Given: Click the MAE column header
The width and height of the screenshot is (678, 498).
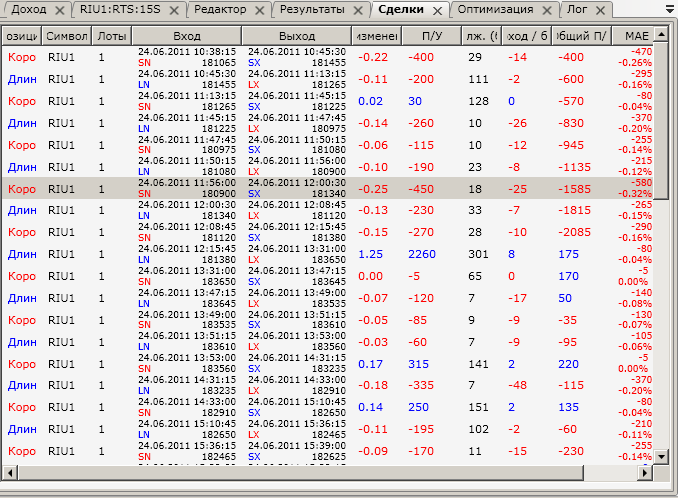Looking at the screenshot, I should pos(636,35).
